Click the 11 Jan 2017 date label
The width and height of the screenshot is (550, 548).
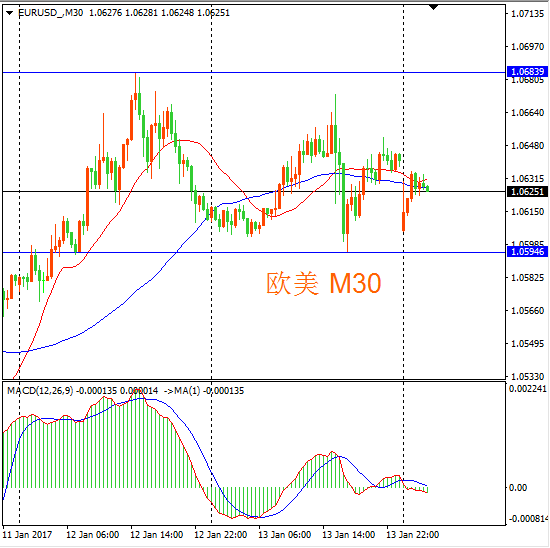click(x=27, y=535)
